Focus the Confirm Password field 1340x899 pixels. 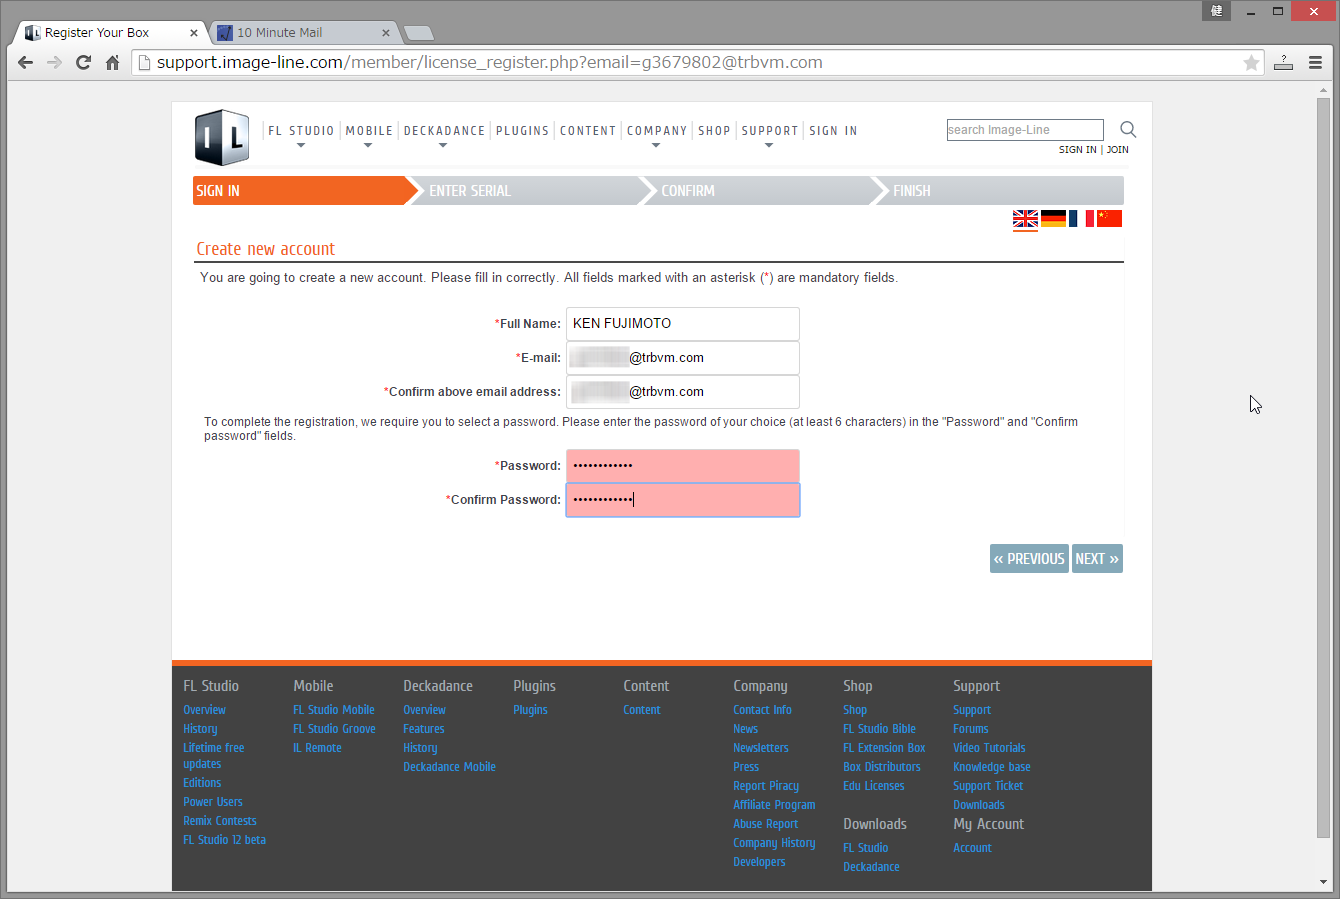pyautogui.click(x=683, y=500)
